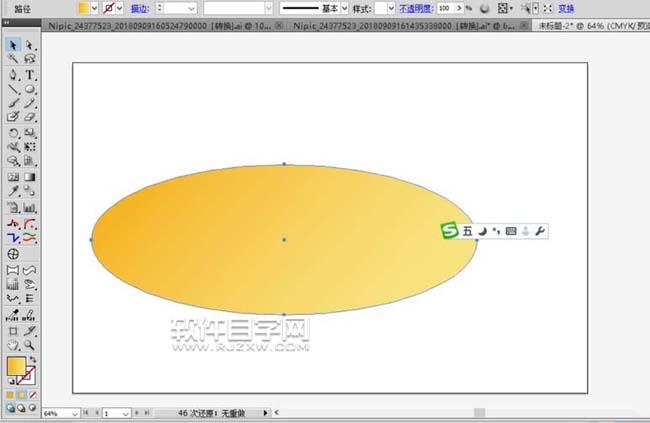Select the Artboard tool

(x=13, y=331)
